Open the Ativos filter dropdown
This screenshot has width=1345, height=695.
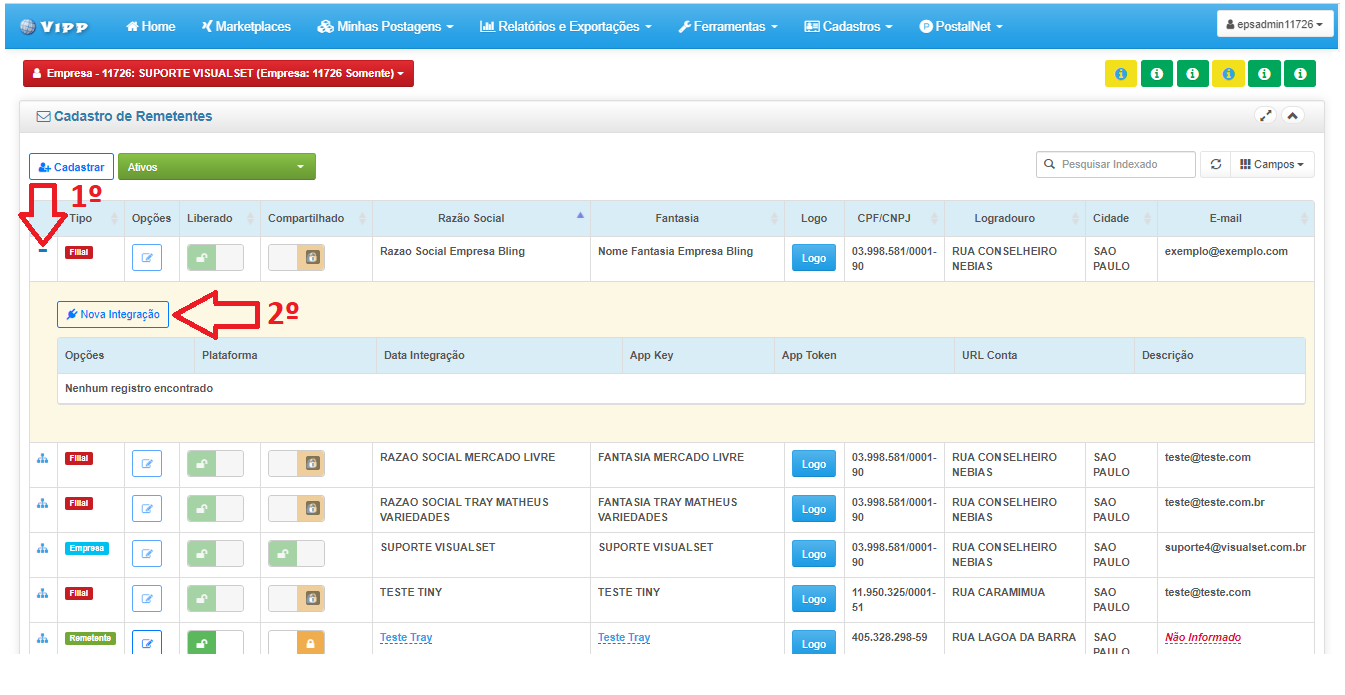[x=217, y=167]
